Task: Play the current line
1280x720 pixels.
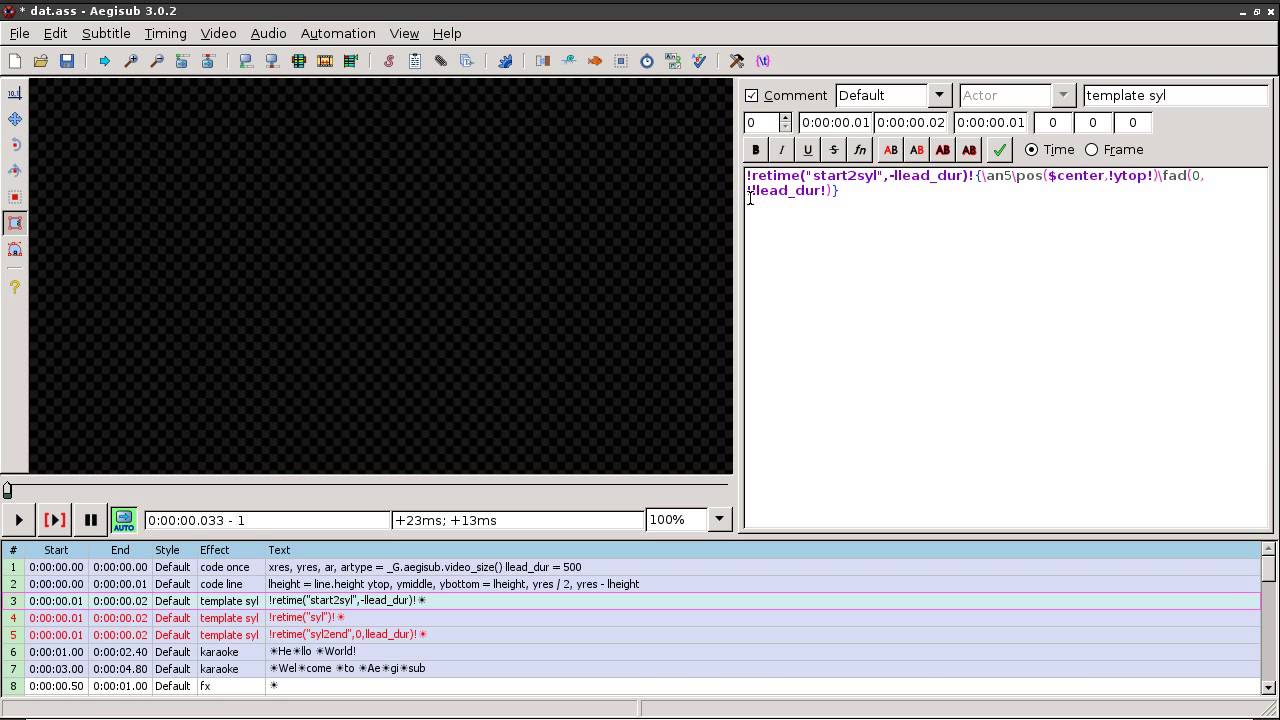Action: tap(55, 520)
